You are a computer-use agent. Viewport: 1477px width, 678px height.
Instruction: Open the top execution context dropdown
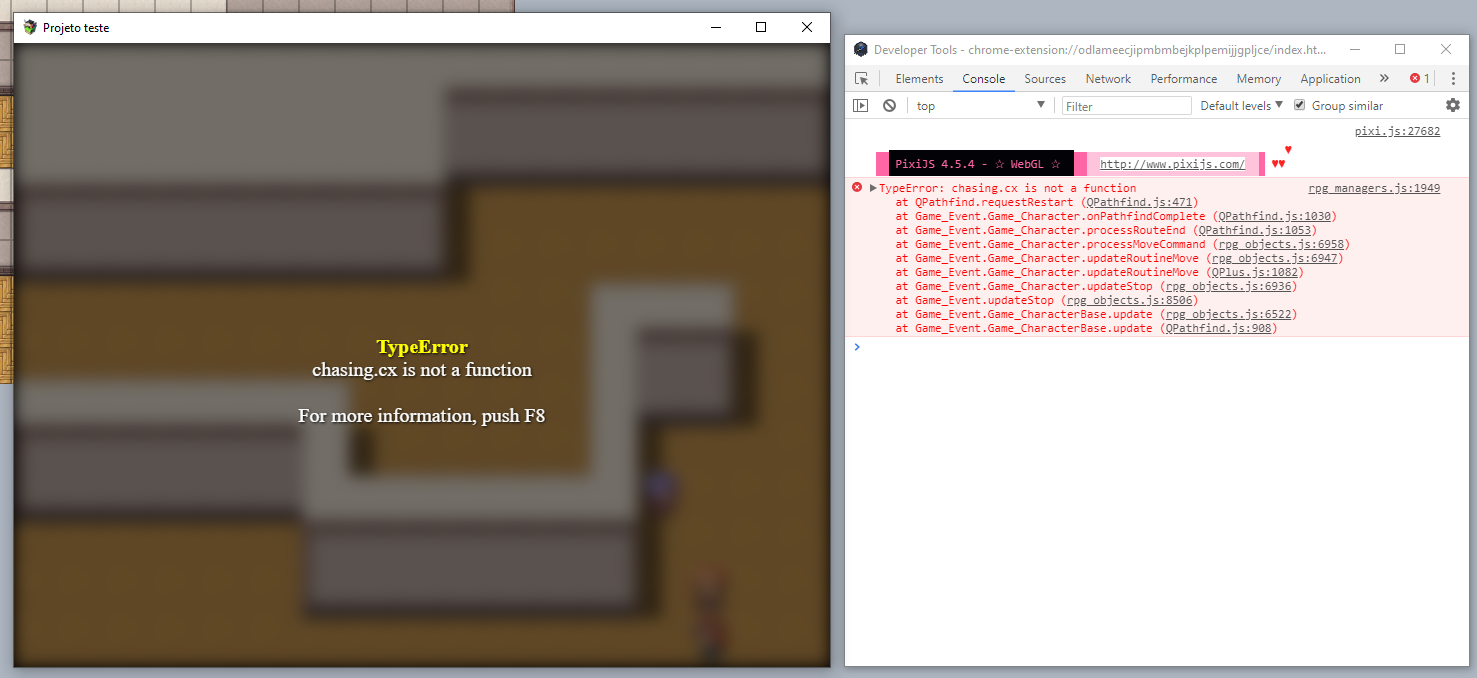point(980,105)
